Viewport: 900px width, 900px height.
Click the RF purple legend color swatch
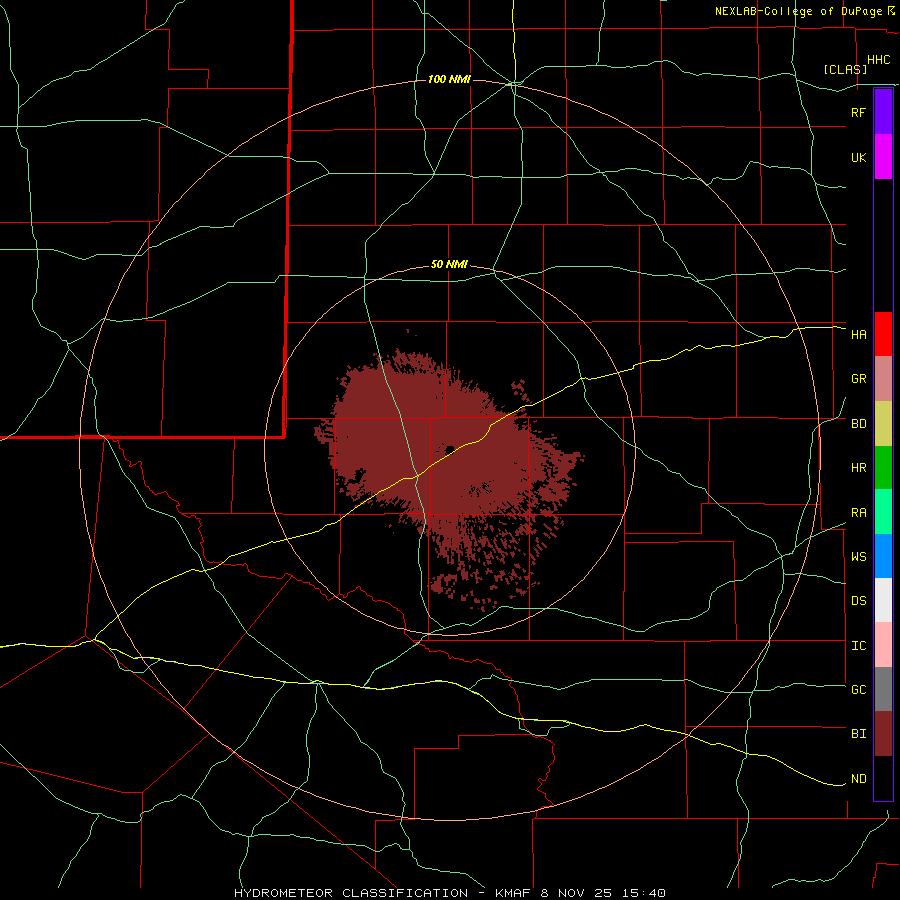point(883,112)
